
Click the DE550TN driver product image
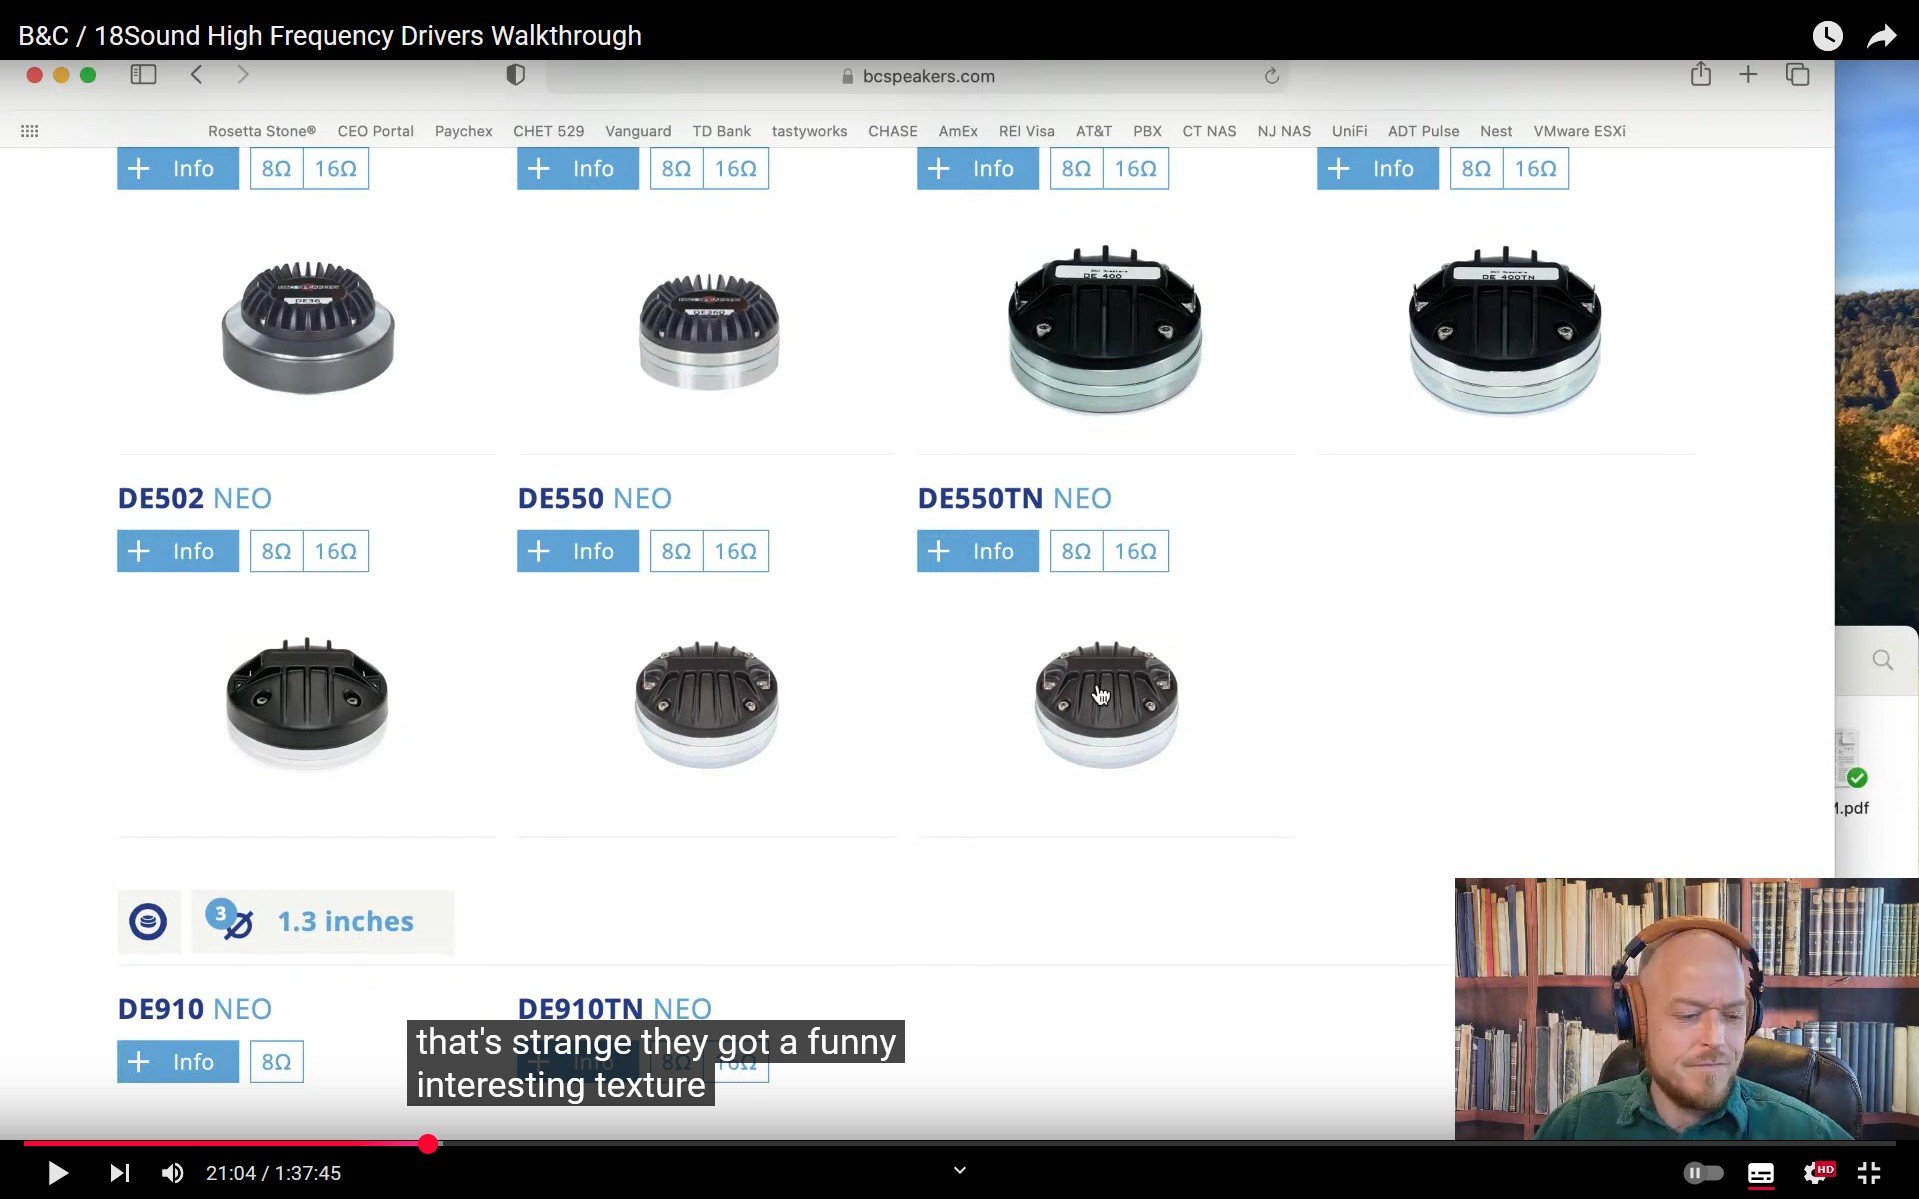(1106, 703)
